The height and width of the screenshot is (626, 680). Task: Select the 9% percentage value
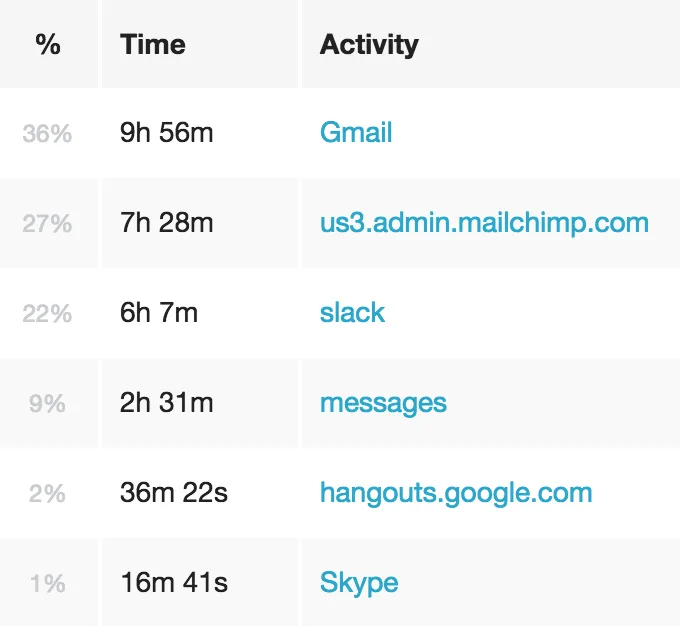point(48,404)
